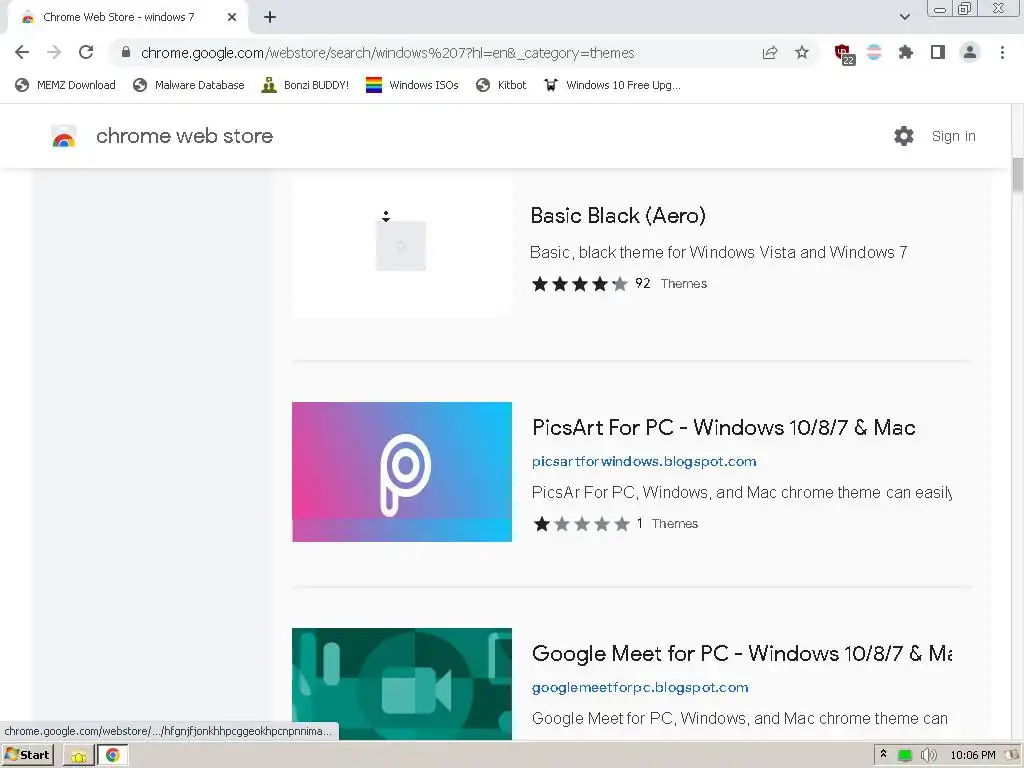Click the Google Meet green thumbnail
1024x768 pixels.
click(402, 684)
